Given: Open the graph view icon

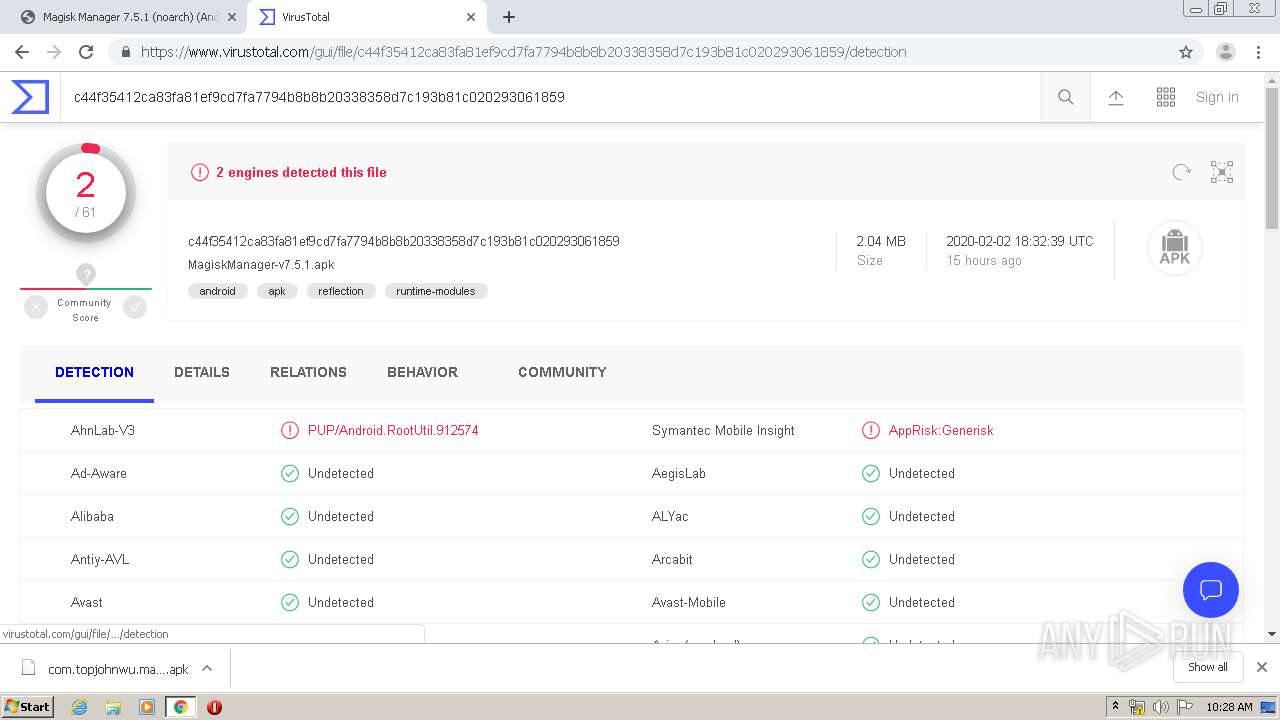Looking at the screenshot, I should (x=1222, y=172).
